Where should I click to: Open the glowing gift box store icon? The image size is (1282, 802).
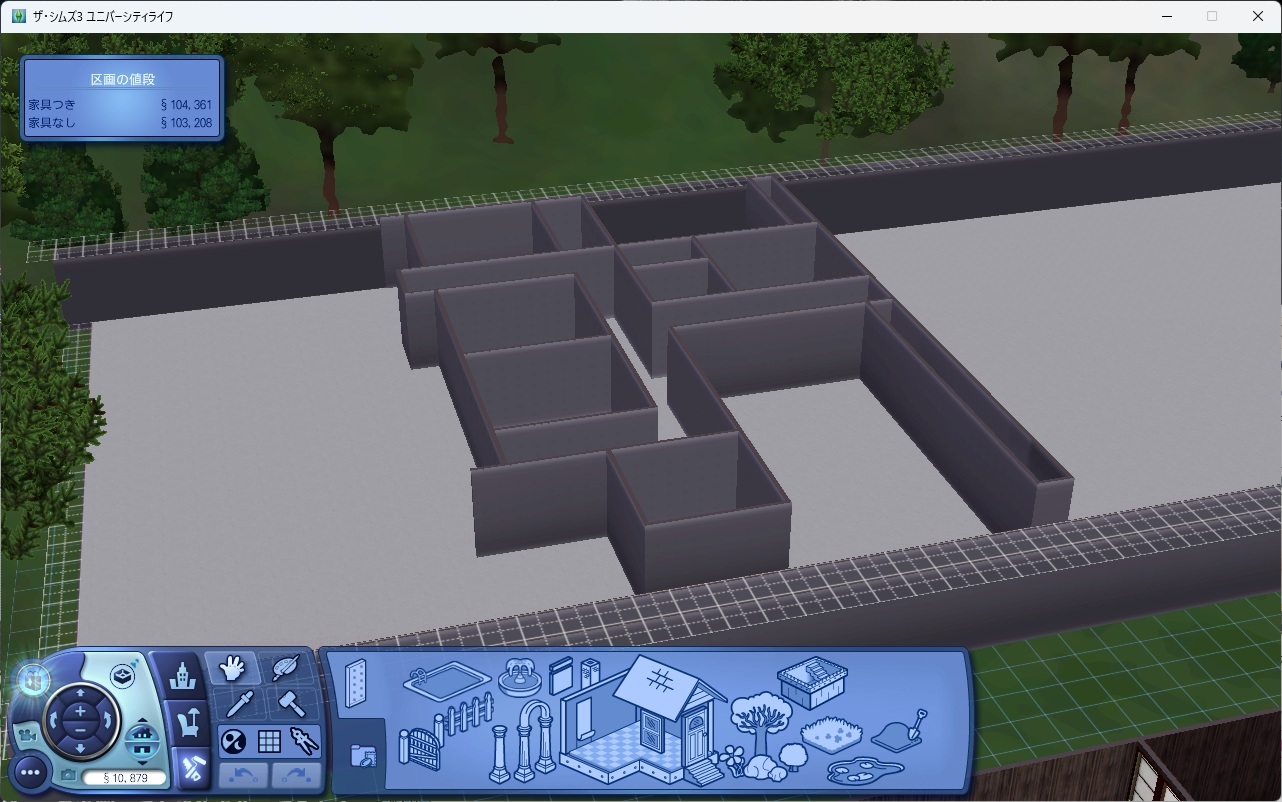point(35,680)
